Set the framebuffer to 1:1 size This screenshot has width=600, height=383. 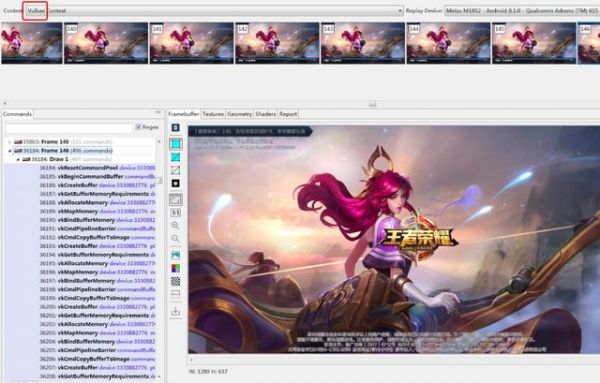[x=176, y=213]
